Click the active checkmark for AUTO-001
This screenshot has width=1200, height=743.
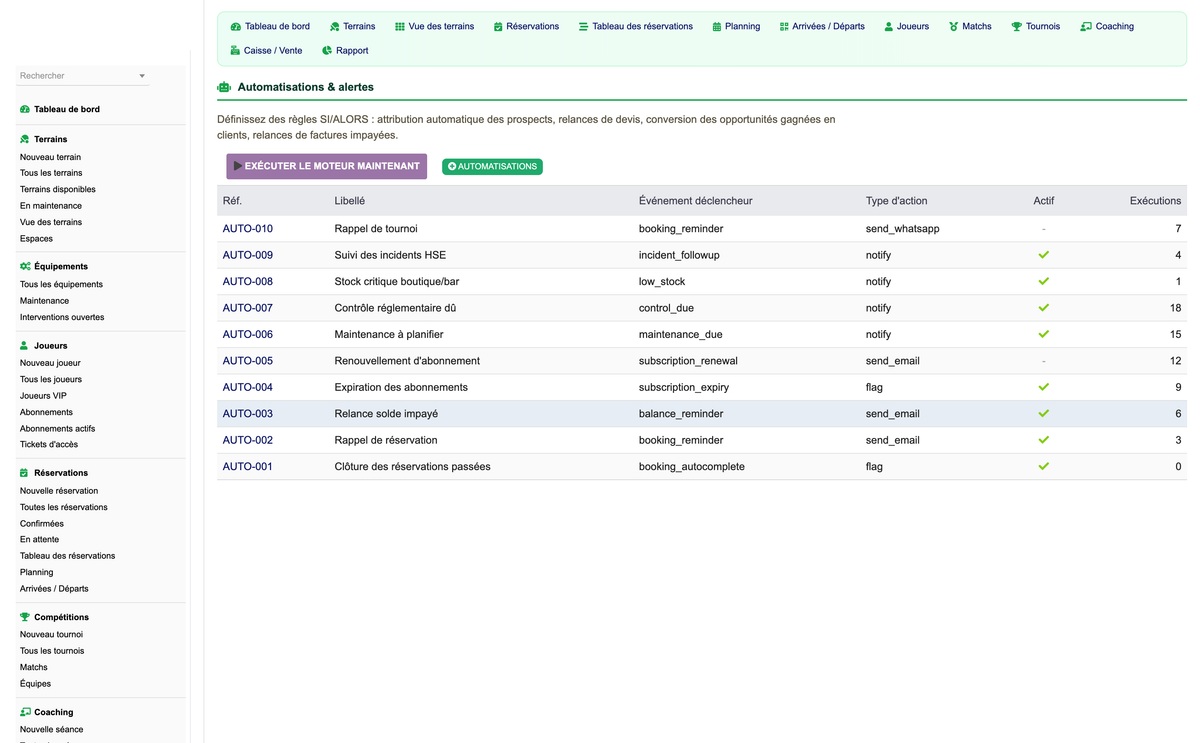(x=1043, y=467)
